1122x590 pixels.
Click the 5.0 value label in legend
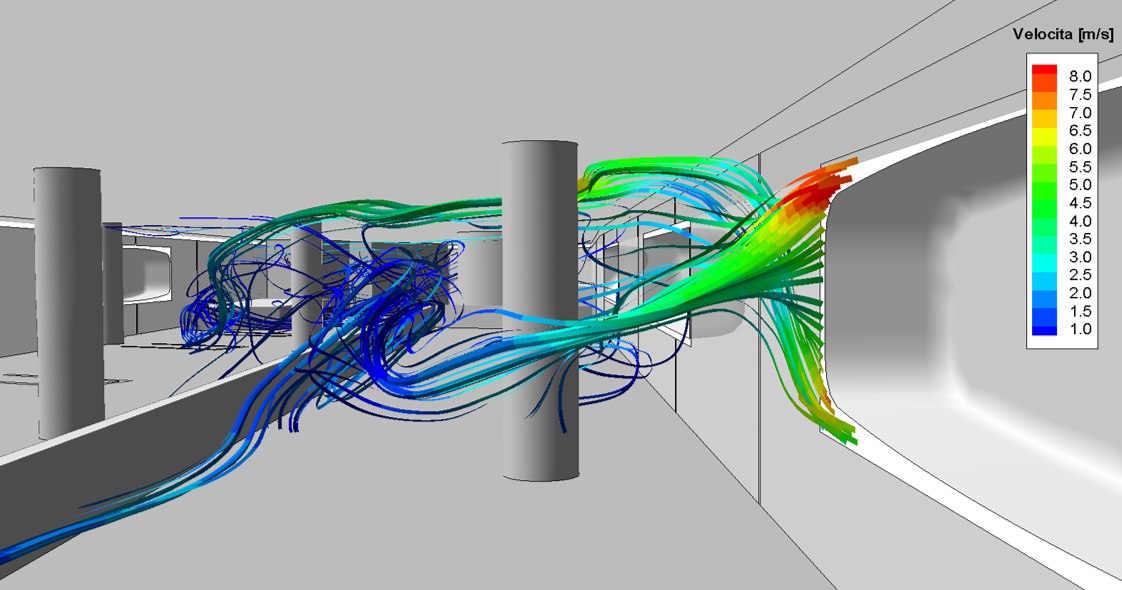pos(1080,184)
